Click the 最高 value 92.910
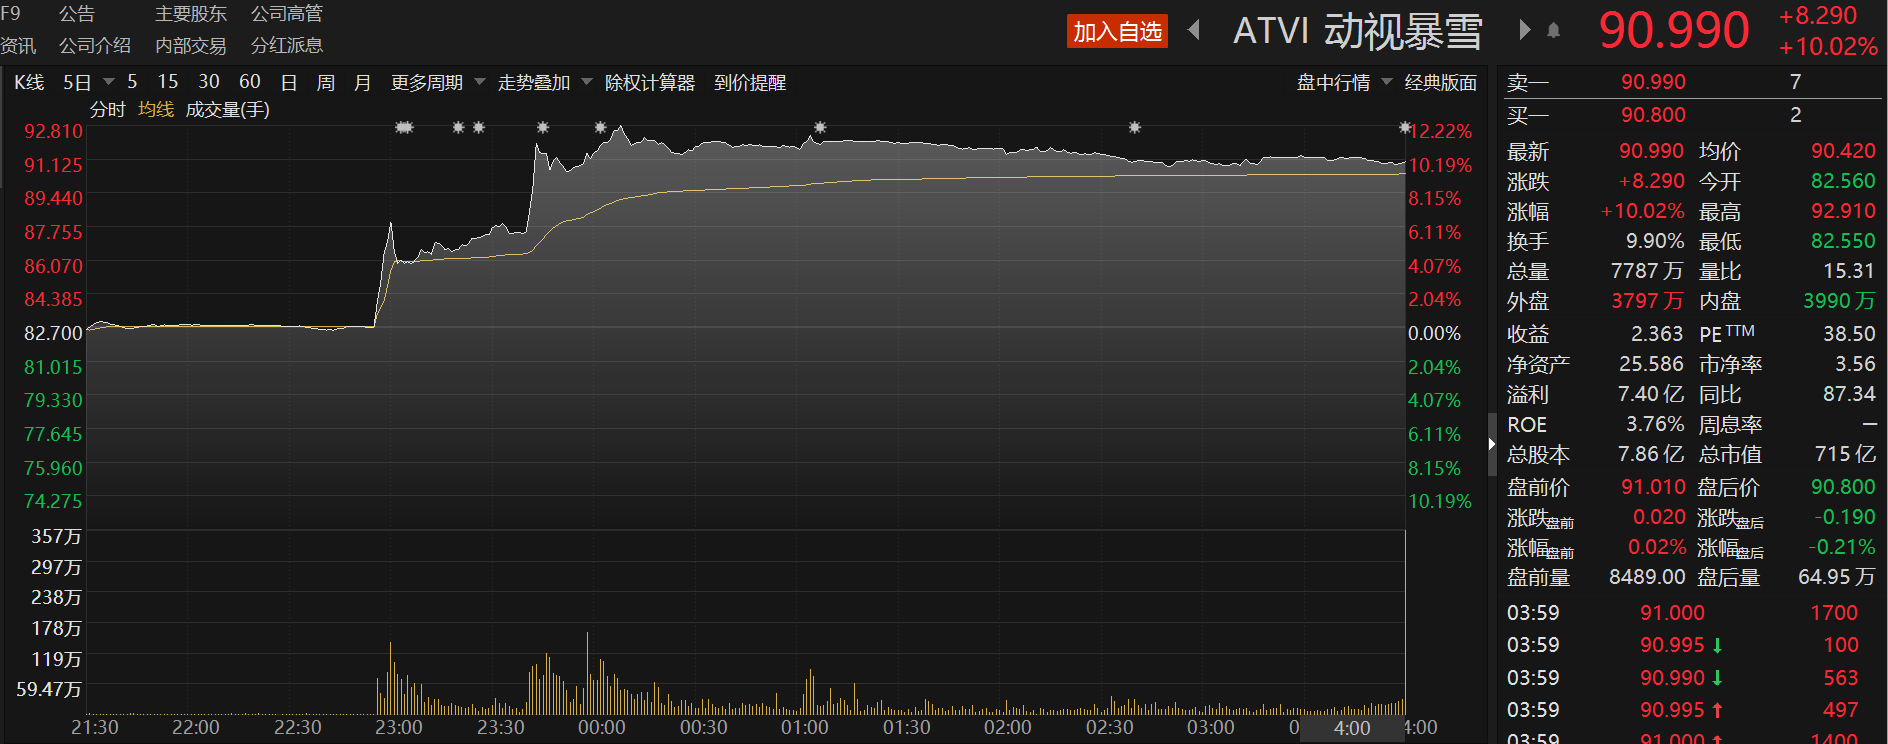 tap(1843, 211)
